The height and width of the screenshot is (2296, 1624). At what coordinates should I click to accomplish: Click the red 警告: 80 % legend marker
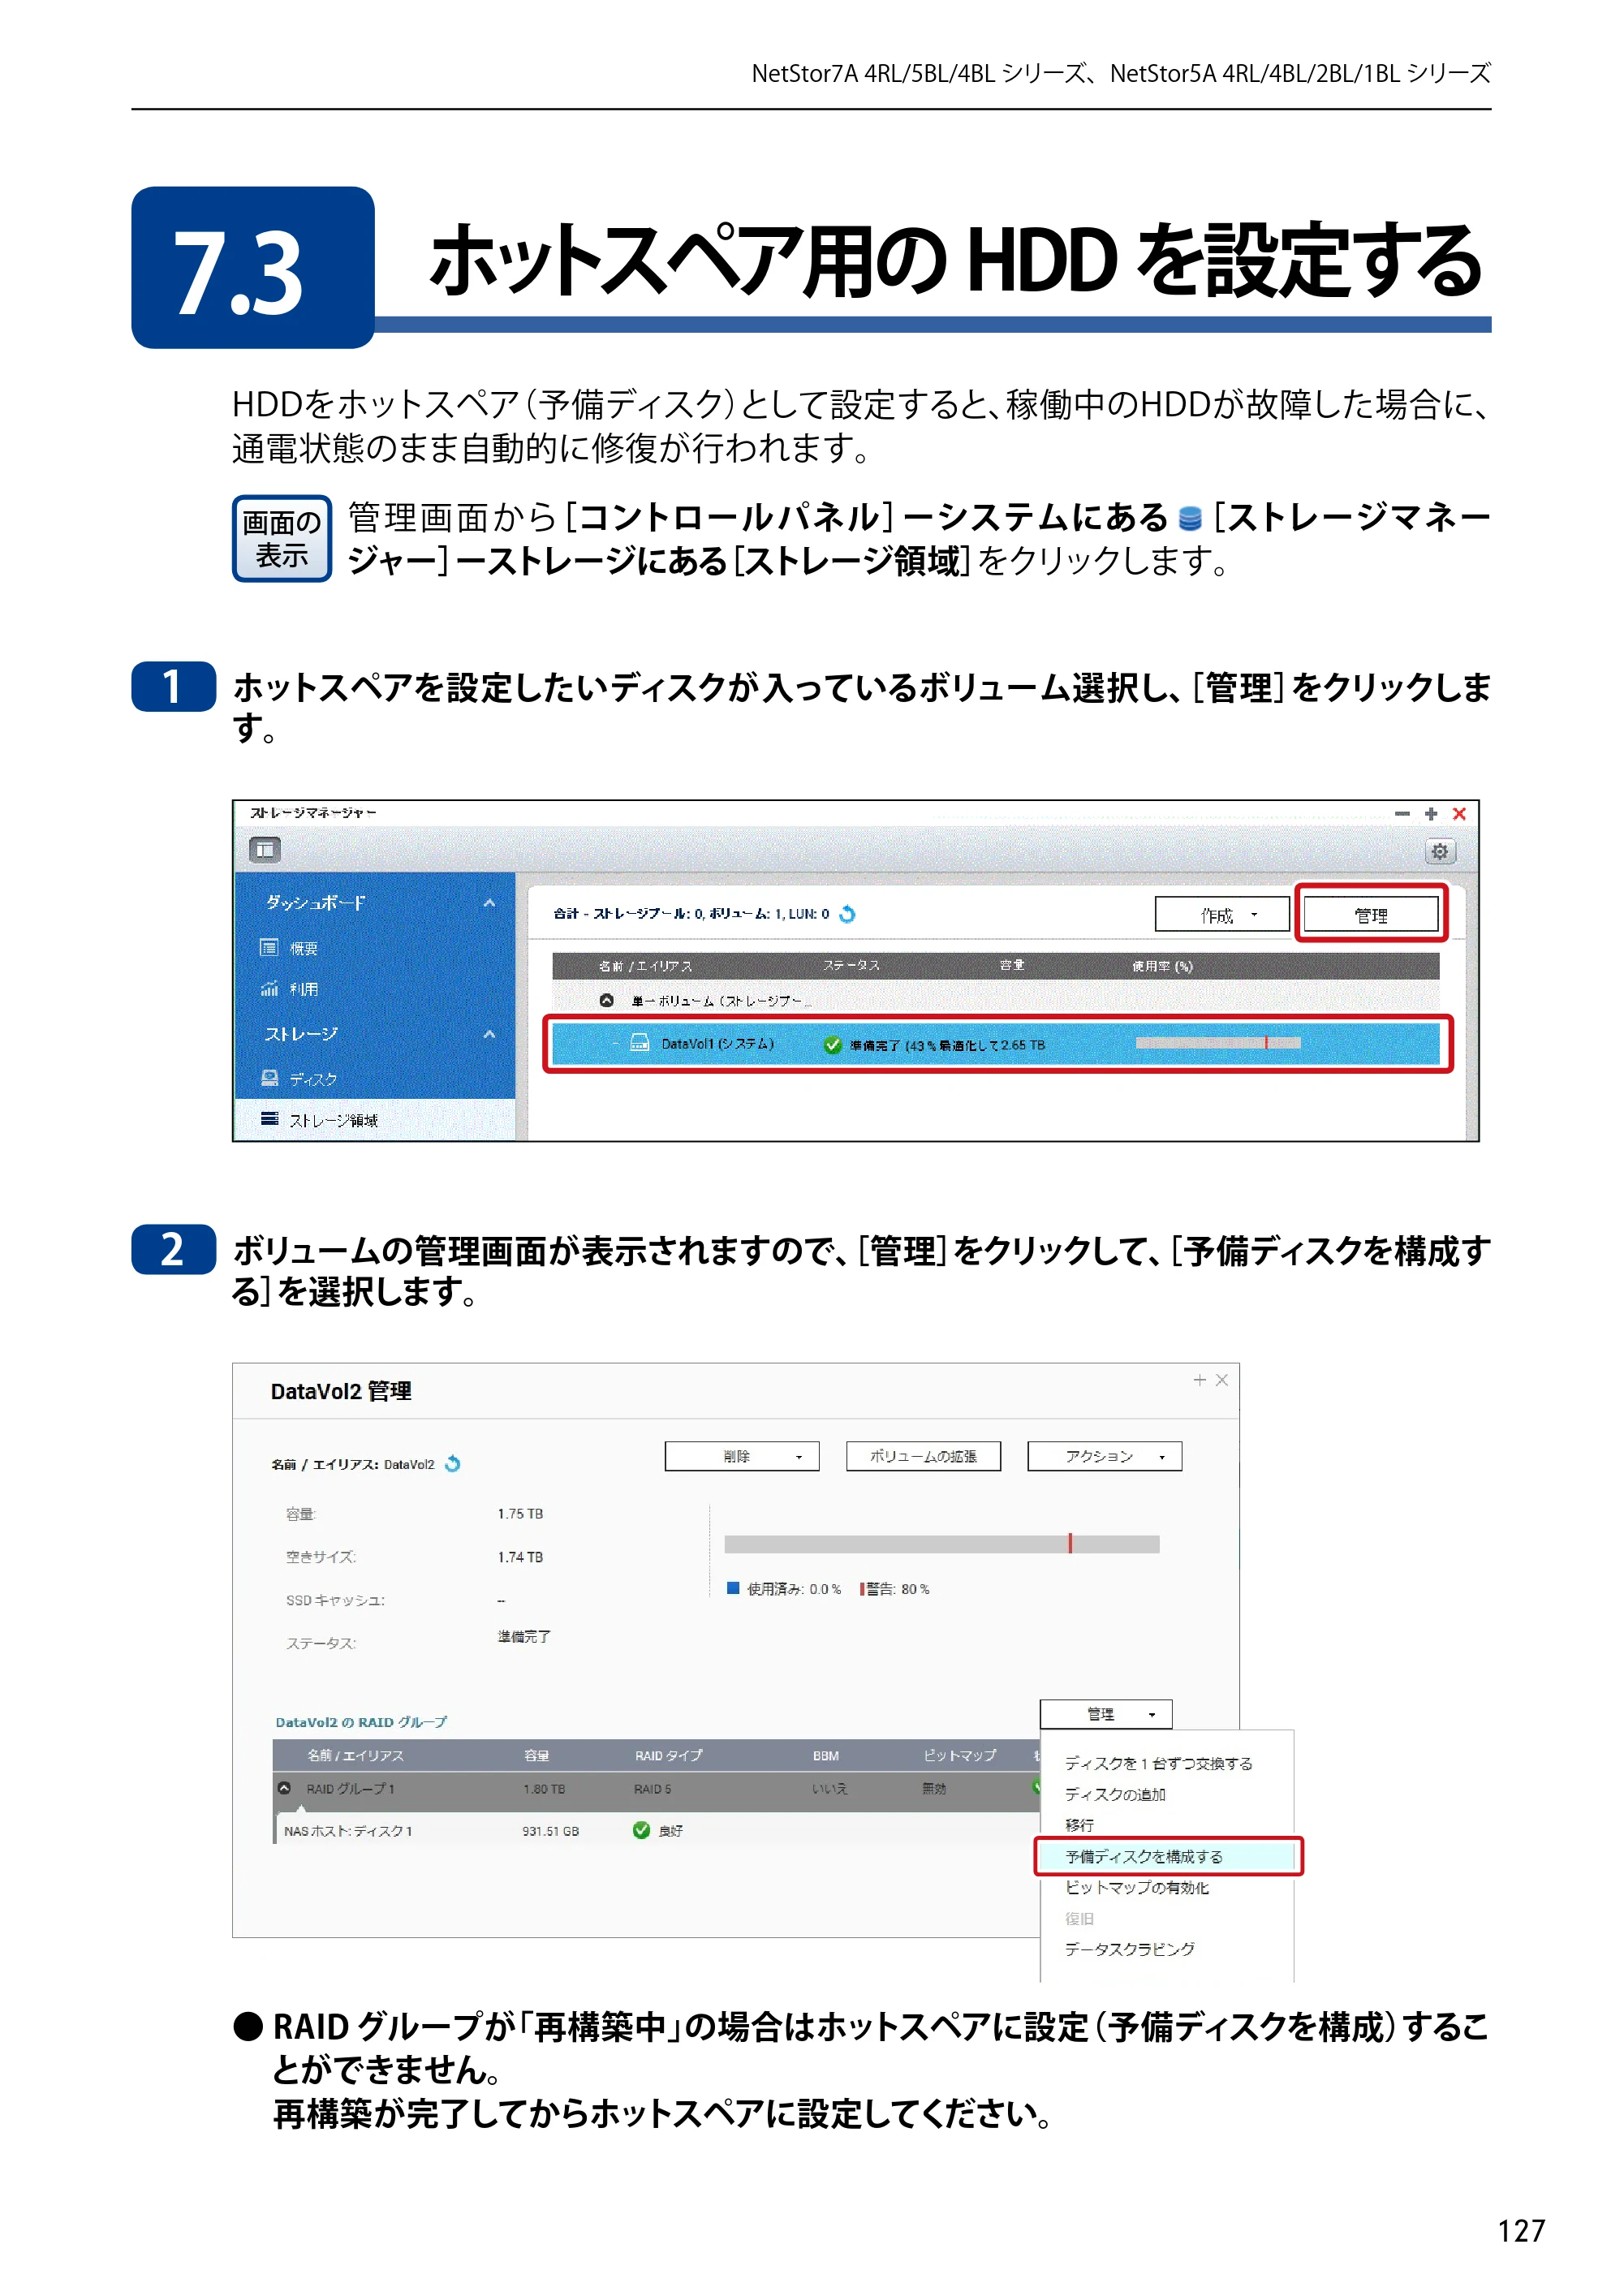coord(863,1588)
